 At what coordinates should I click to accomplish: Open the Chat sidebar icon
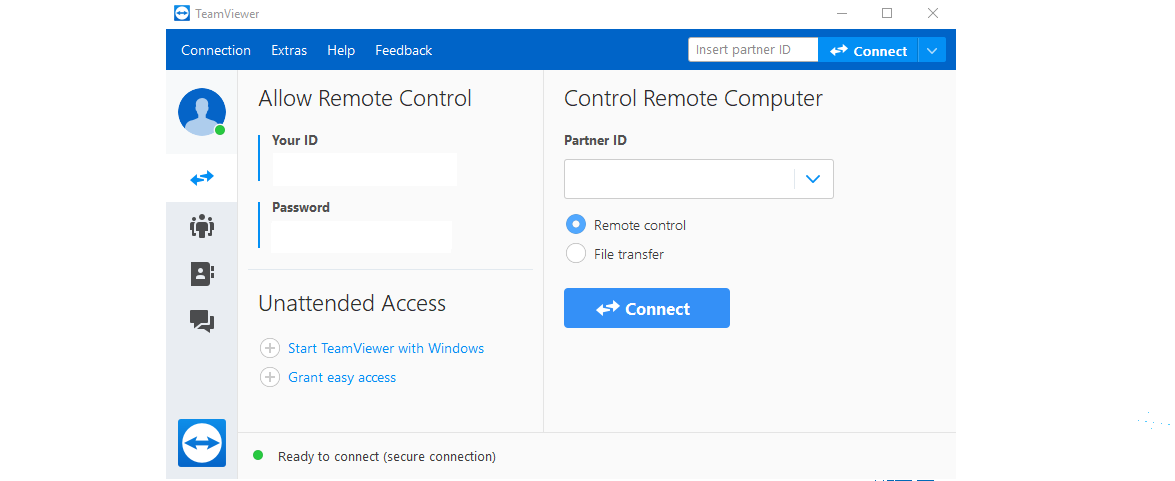point(202,321)
